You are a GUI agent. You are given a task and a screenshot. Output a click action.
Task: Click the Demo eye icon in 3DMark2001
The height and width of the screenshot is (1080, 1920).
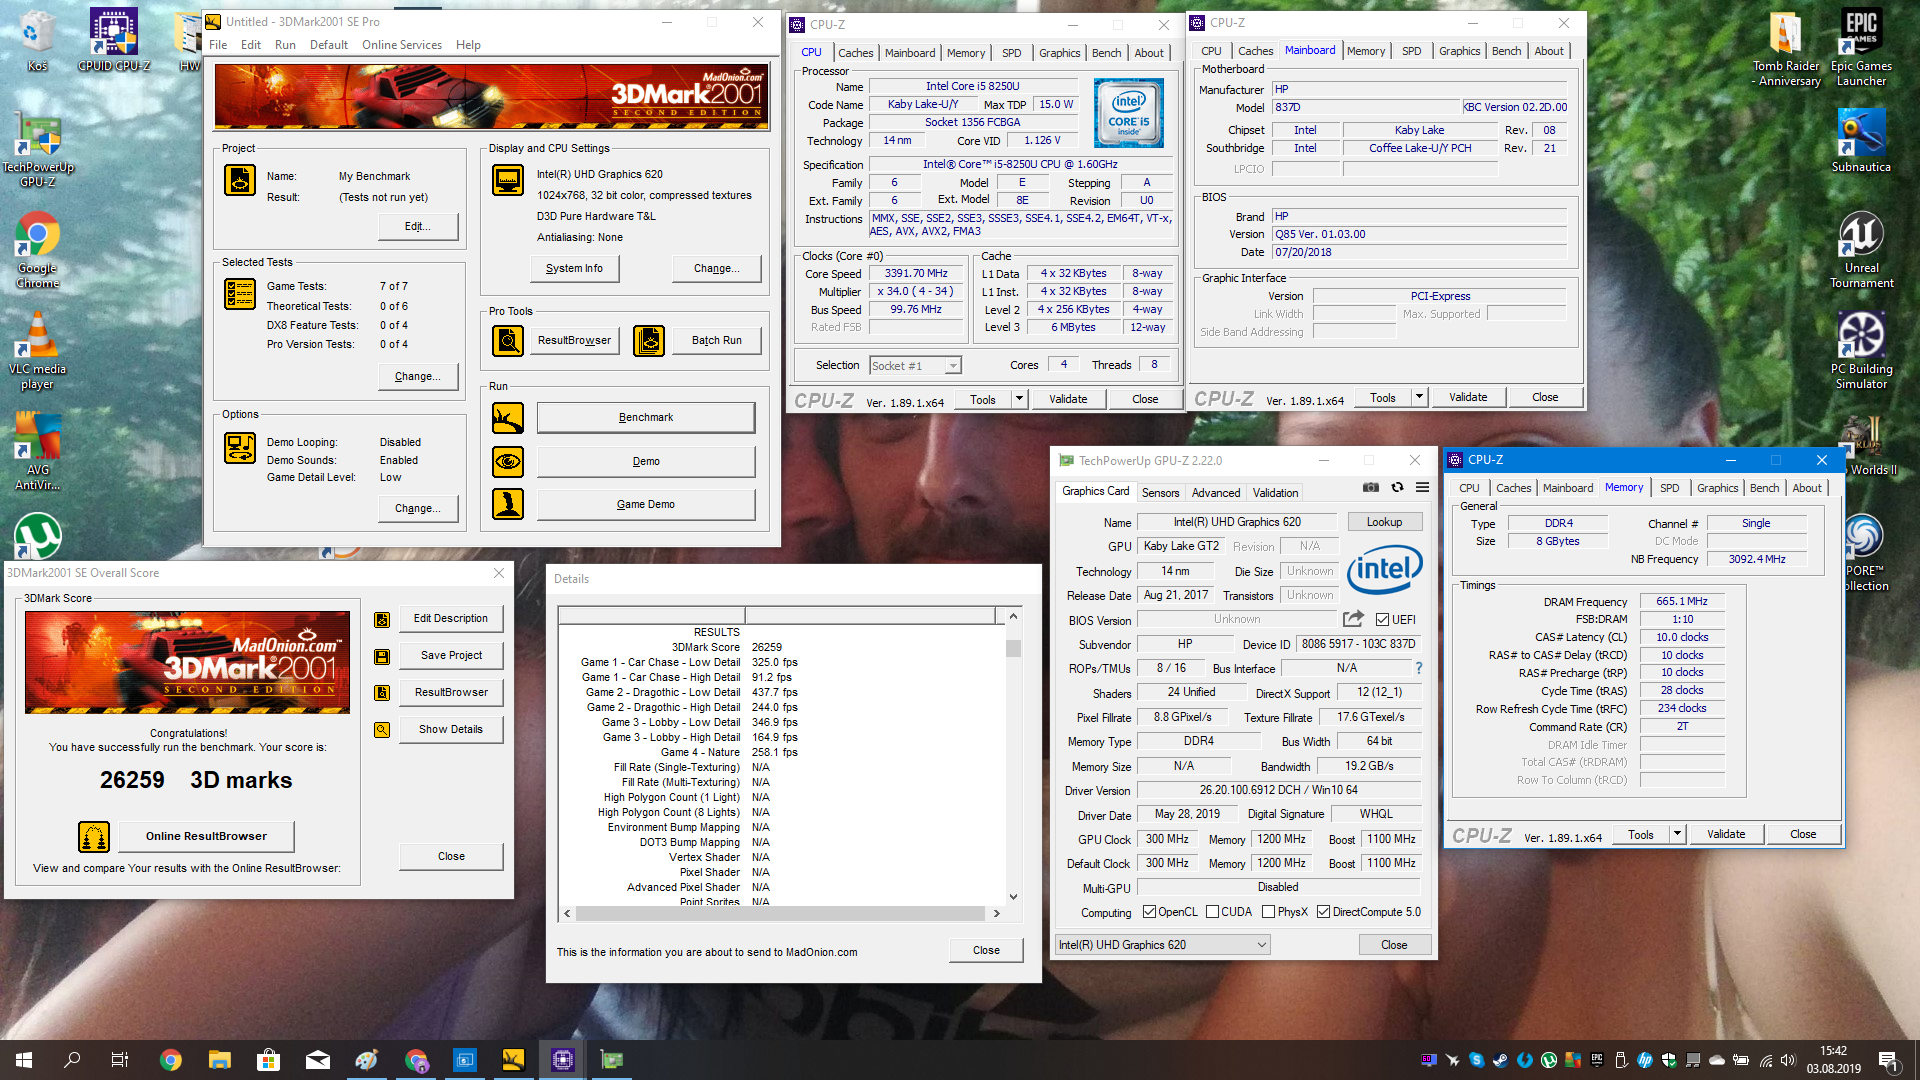[x=508, y=462]
